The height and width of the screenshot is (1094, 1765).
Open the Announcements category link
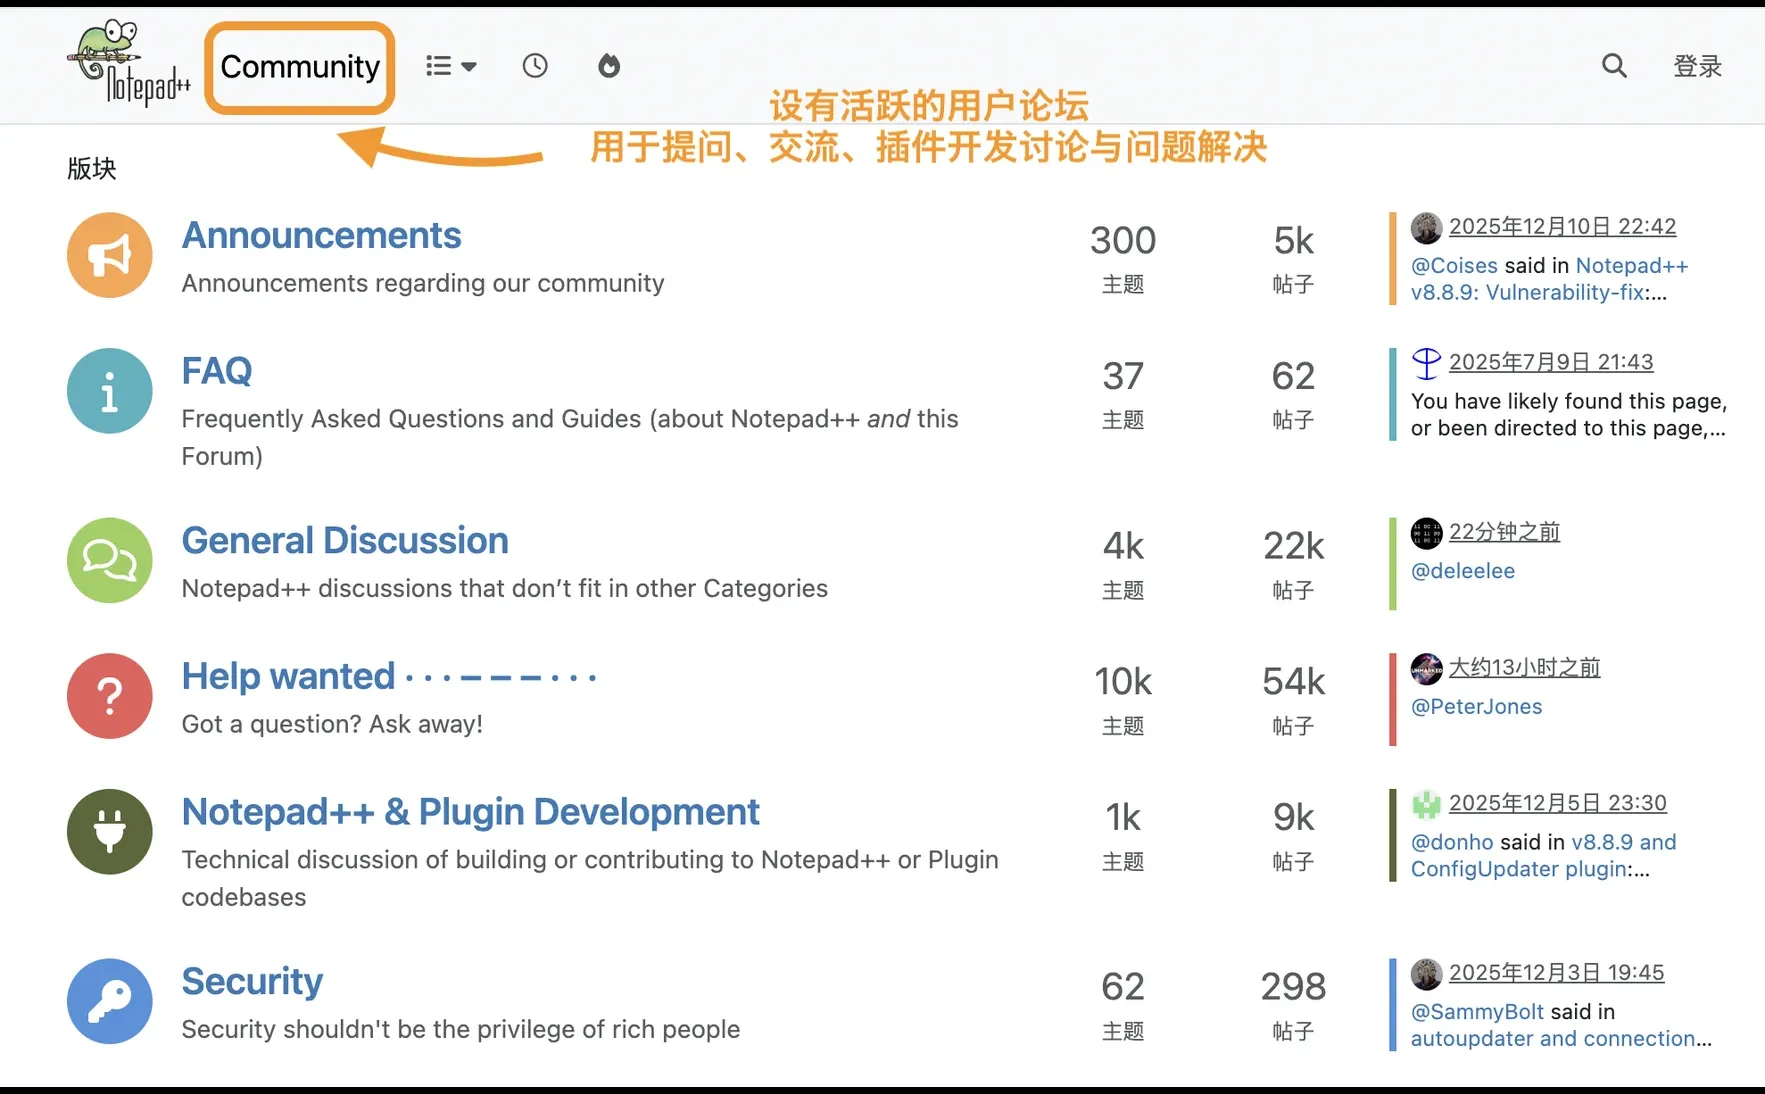click(321, 236)
